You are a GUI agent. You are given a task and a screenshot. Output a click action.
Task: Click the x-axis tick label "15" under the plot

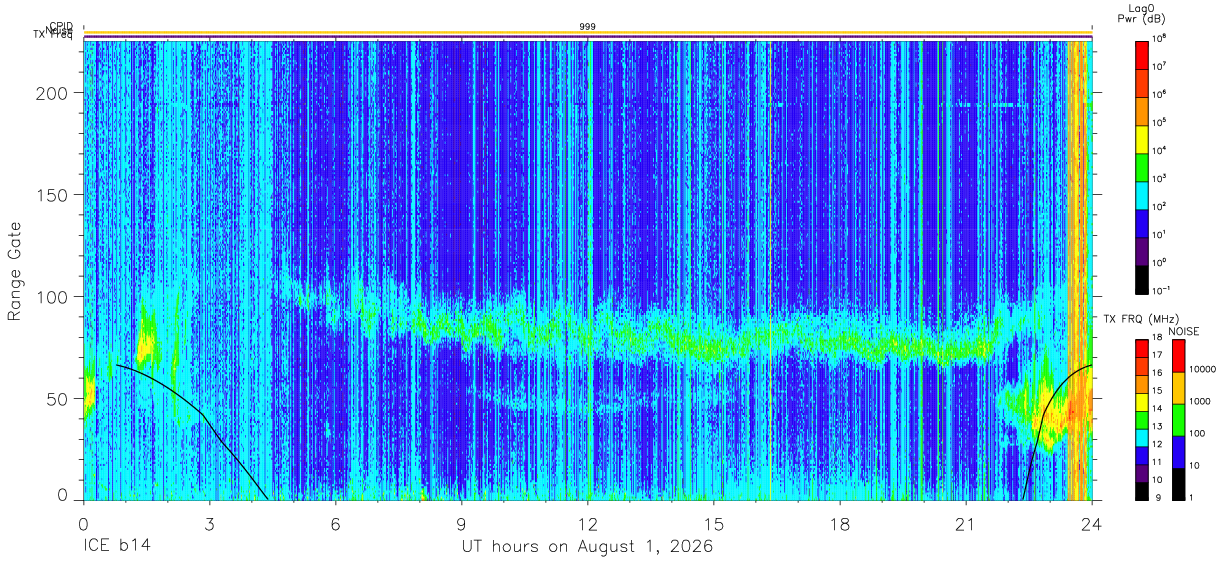[713, 523]
